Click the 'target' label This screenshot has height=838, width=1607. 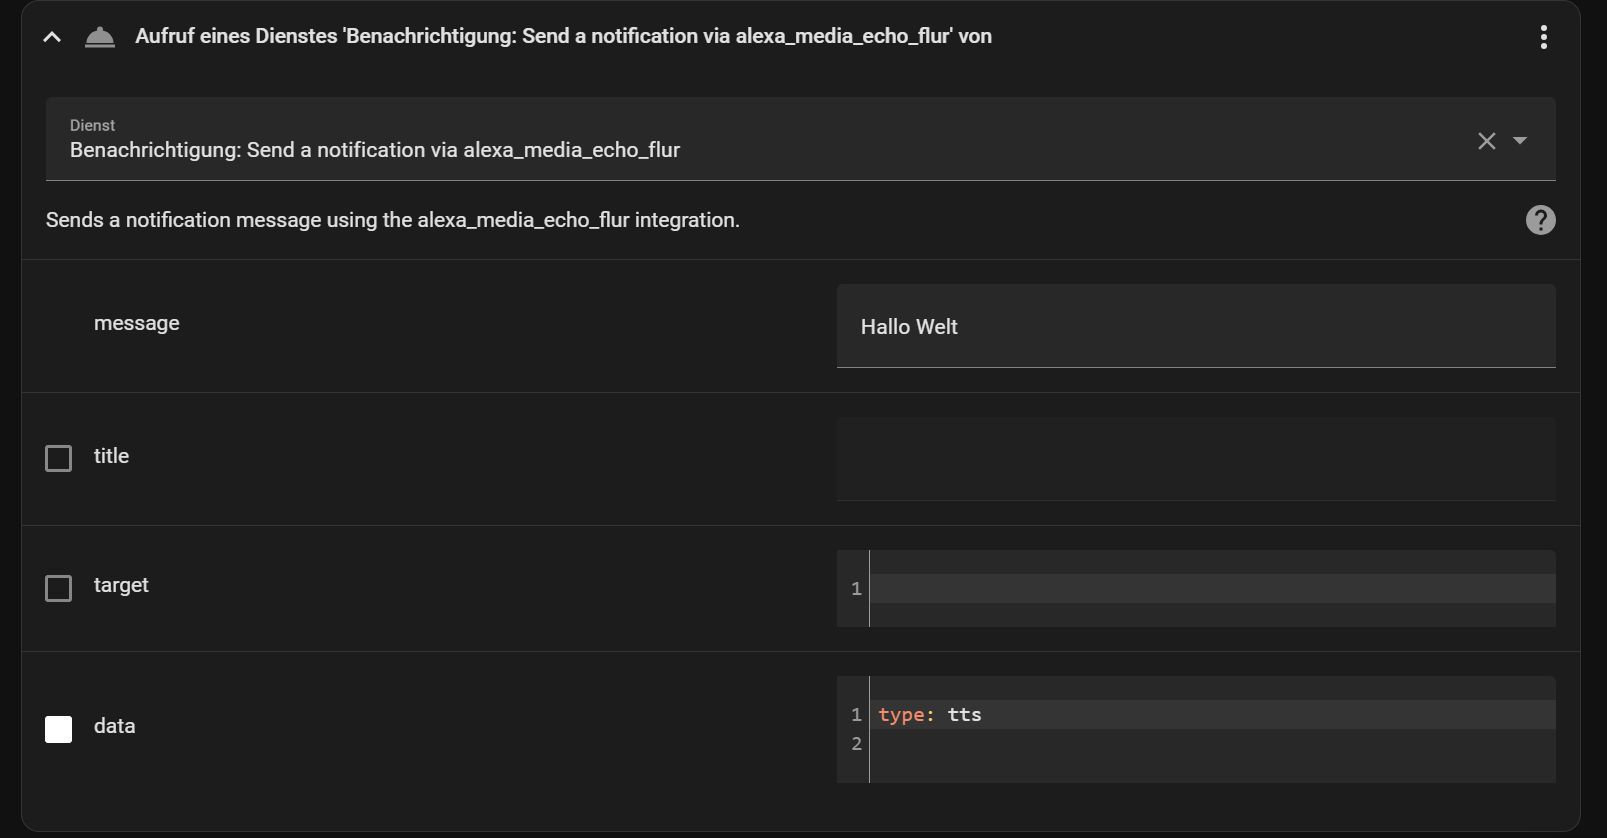(121, 585)
